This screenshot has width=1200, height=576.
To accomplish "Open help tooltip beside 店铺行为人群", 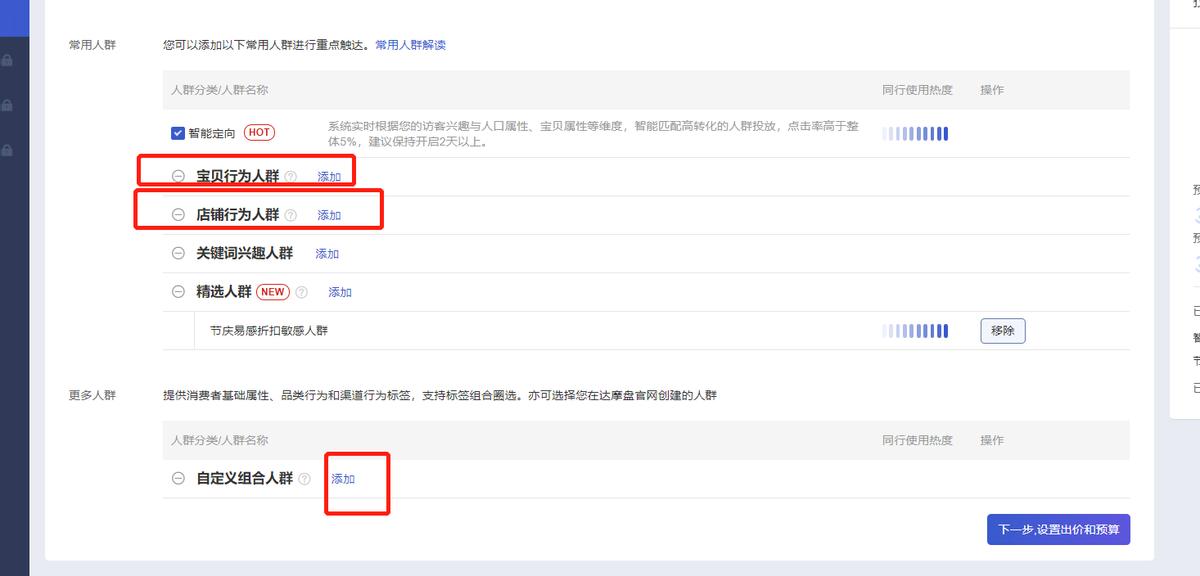I will click(290, 214).
